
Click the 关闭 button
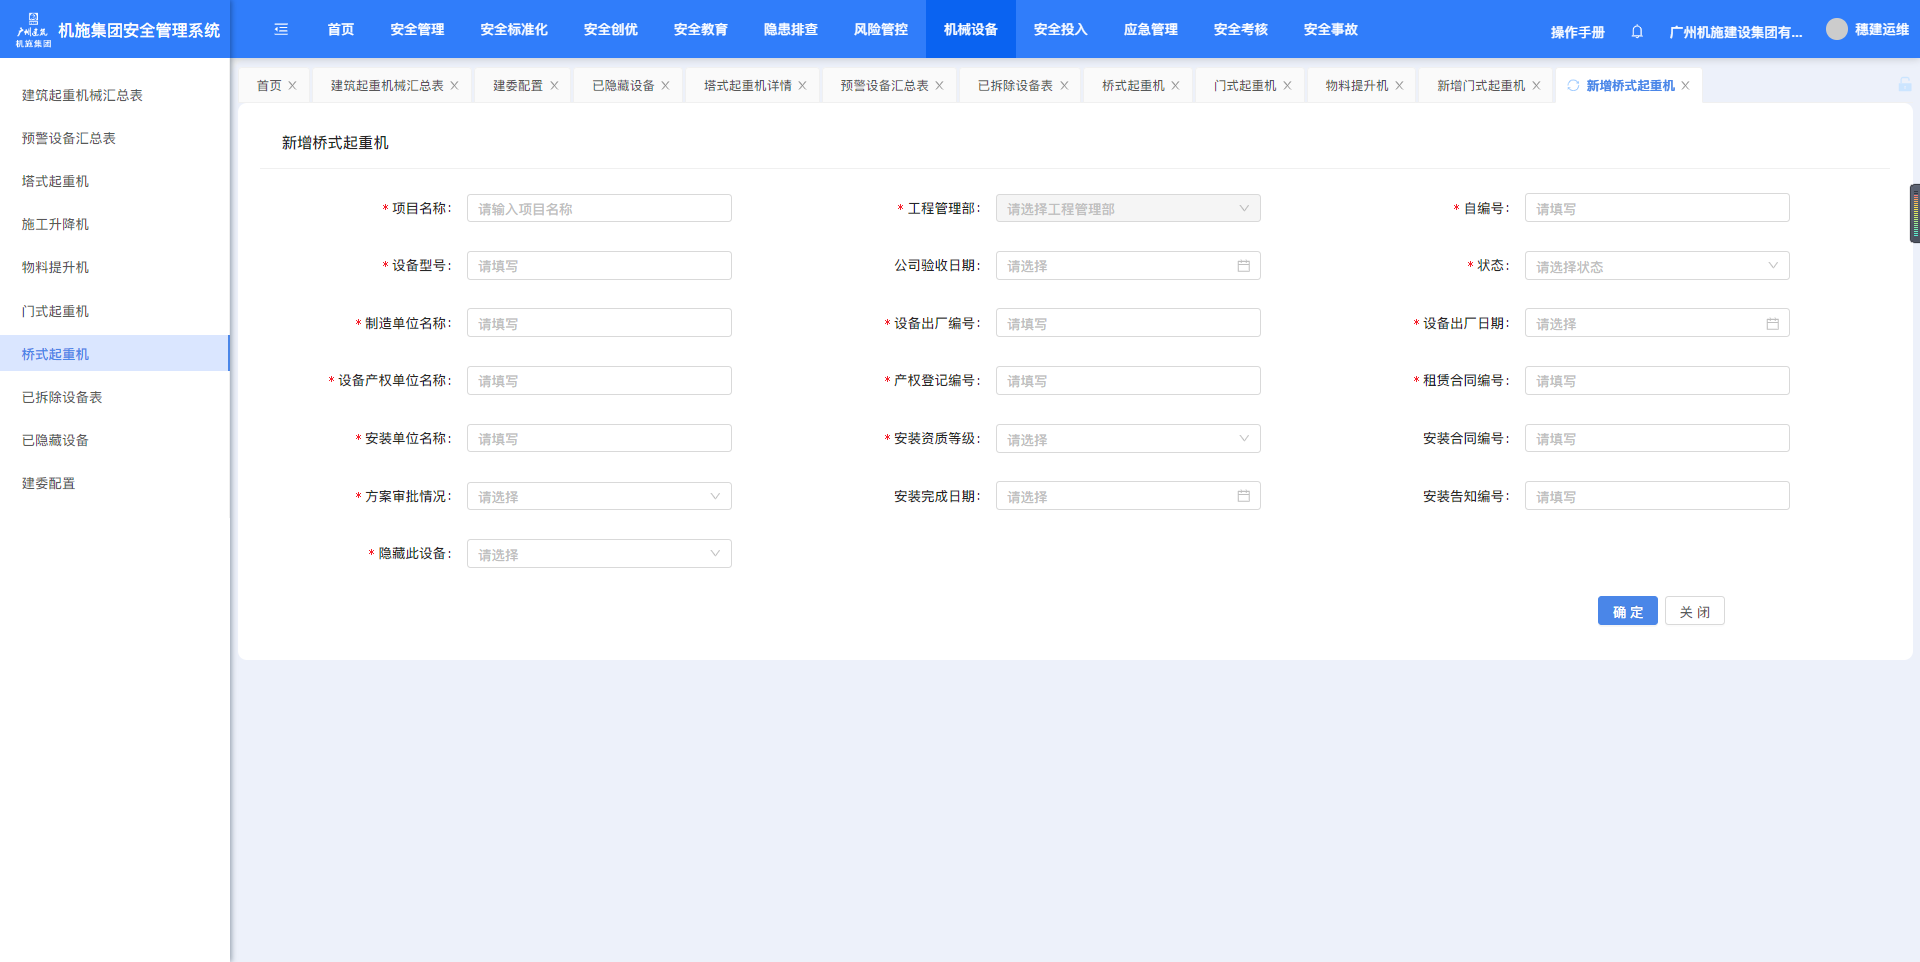[1694, 612]
